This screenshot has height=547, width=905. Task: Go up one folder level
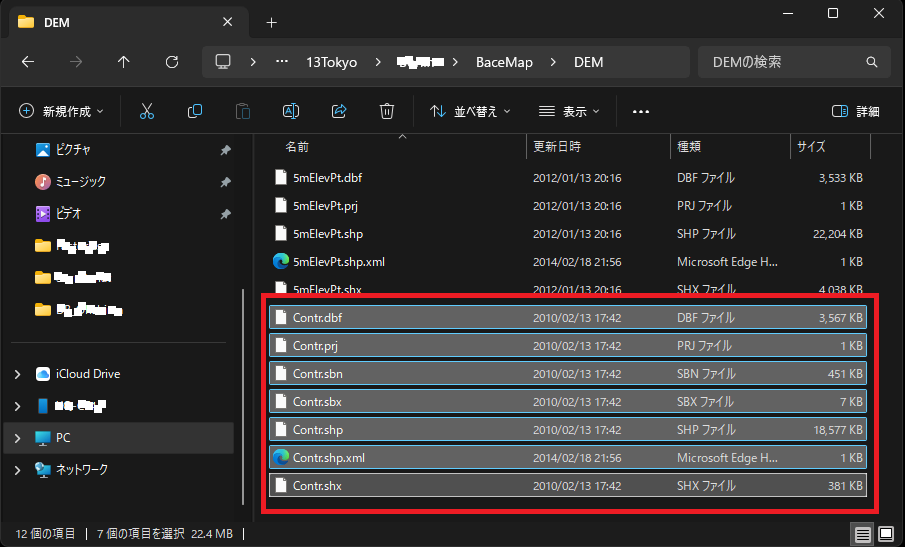point(124,62)
